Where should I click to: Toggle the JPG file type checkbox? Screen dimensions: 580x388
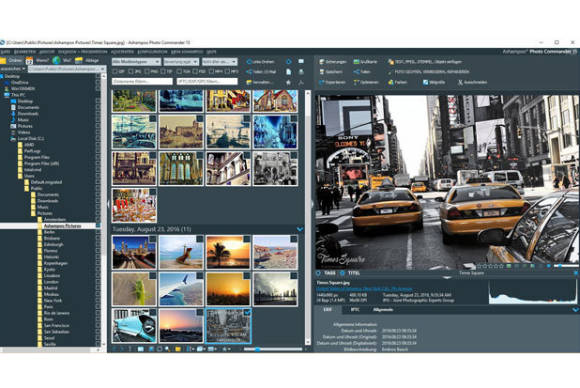coord(131,71)
